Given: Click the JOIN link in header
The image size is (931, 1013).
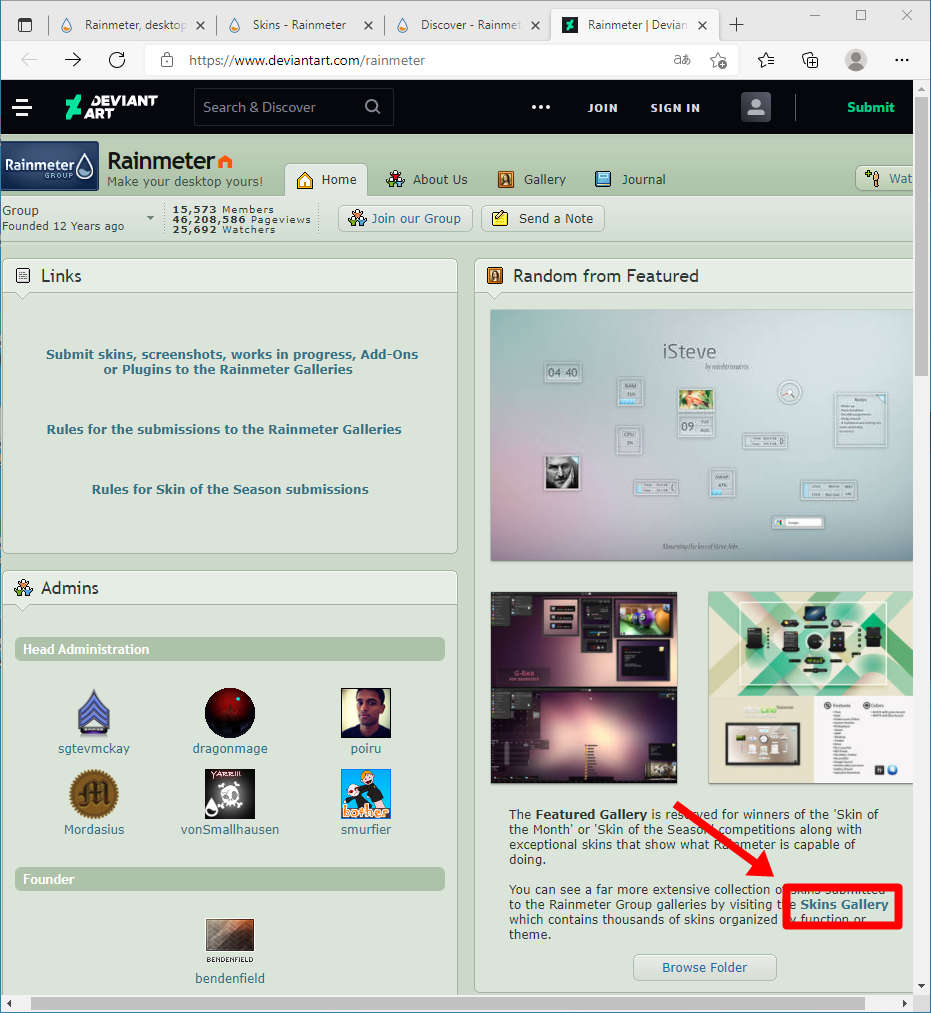Looking at the screenshot, I should [603, 108].
